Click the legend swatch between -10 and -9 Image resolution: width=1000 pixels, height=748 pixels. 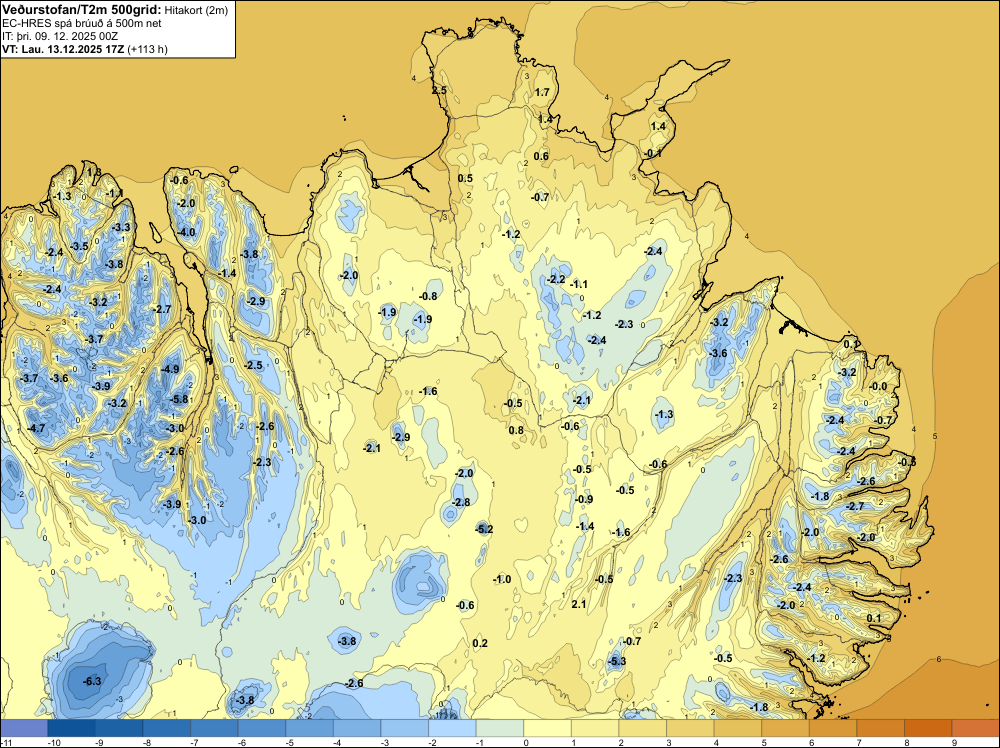(x=71, y=728)
